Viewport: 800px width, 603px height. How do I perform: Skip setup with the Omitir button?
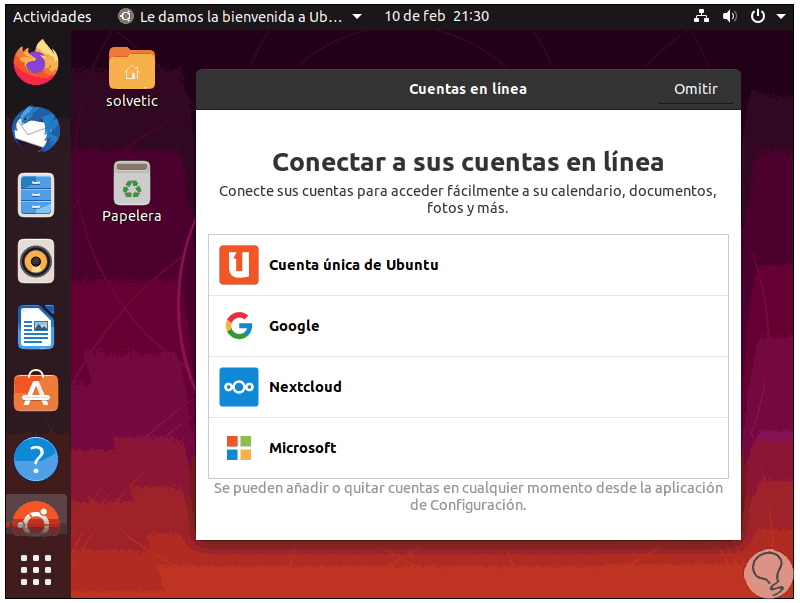click(695, 89)
